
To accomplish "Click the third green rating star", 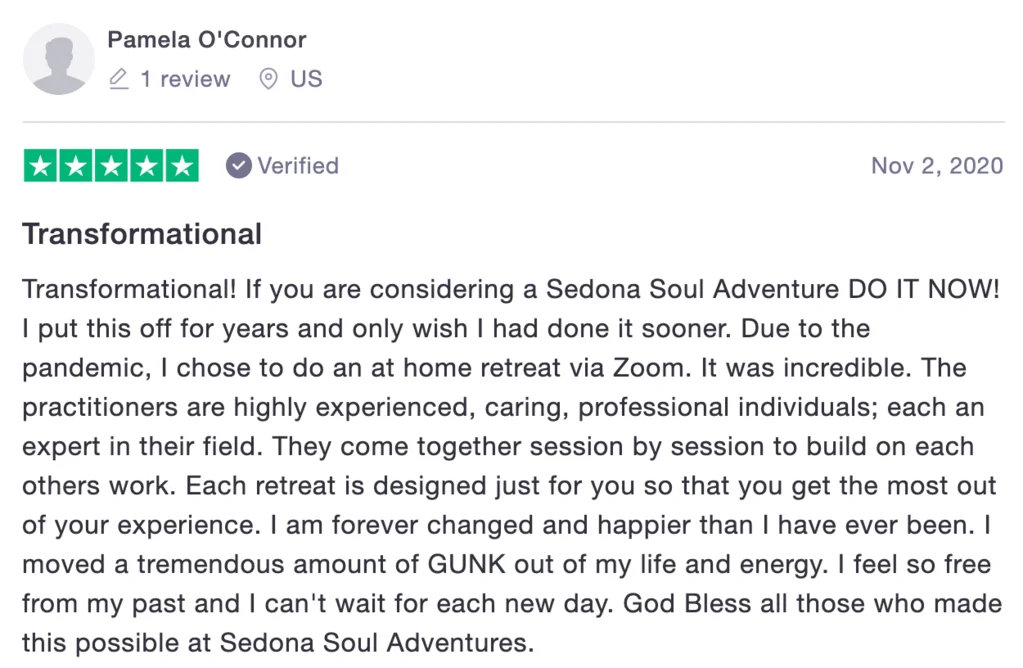I will [x=111, y=166].
